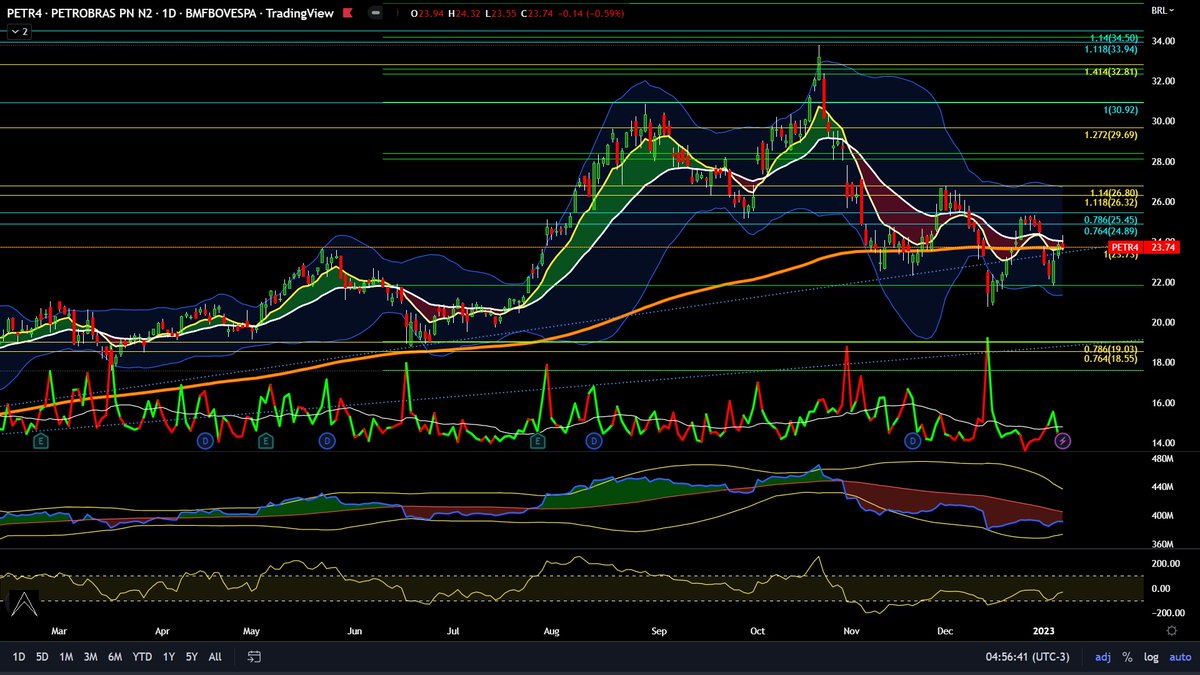The image size is (1200, 675).
Task: Click the 34.00 price axis label
Action: pos(1163,41)
